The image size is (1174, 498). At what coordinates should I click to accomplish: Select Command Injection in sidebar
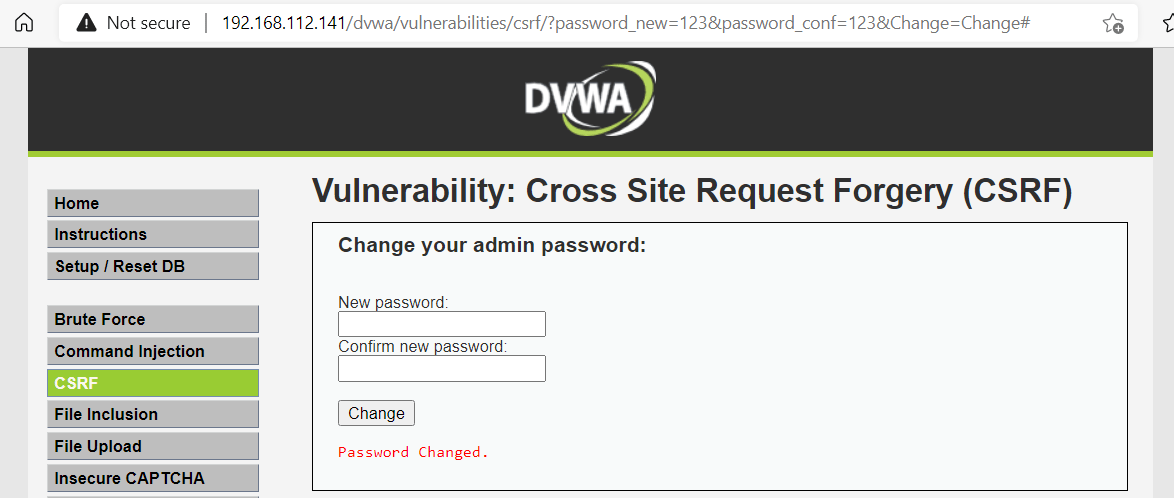coord(153,351)
